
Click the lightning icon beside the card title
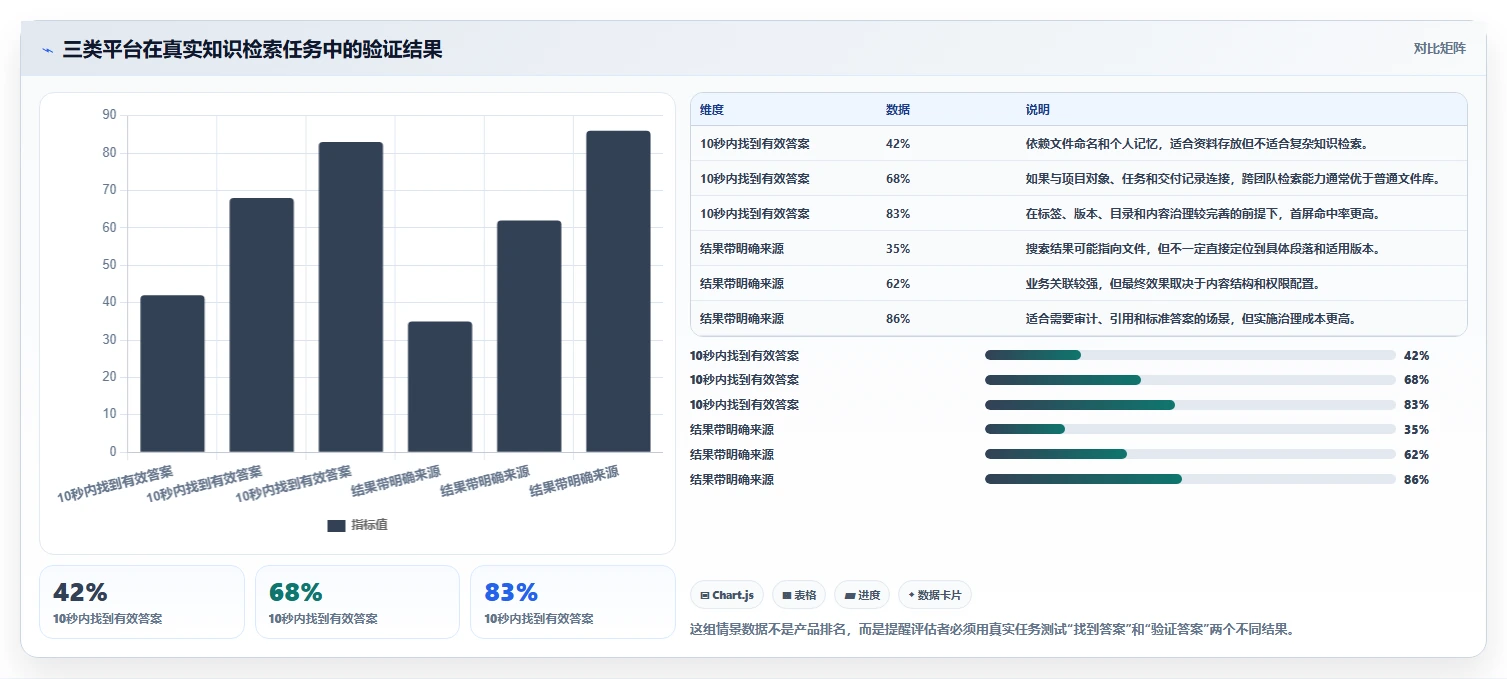coord(47,50)
